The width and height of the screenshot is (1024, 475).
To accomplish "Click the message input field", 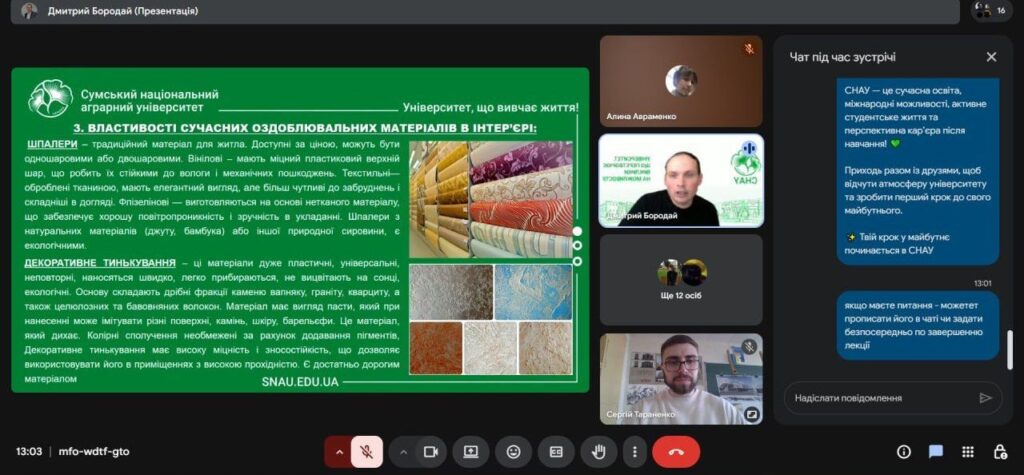I will point(876,398).
